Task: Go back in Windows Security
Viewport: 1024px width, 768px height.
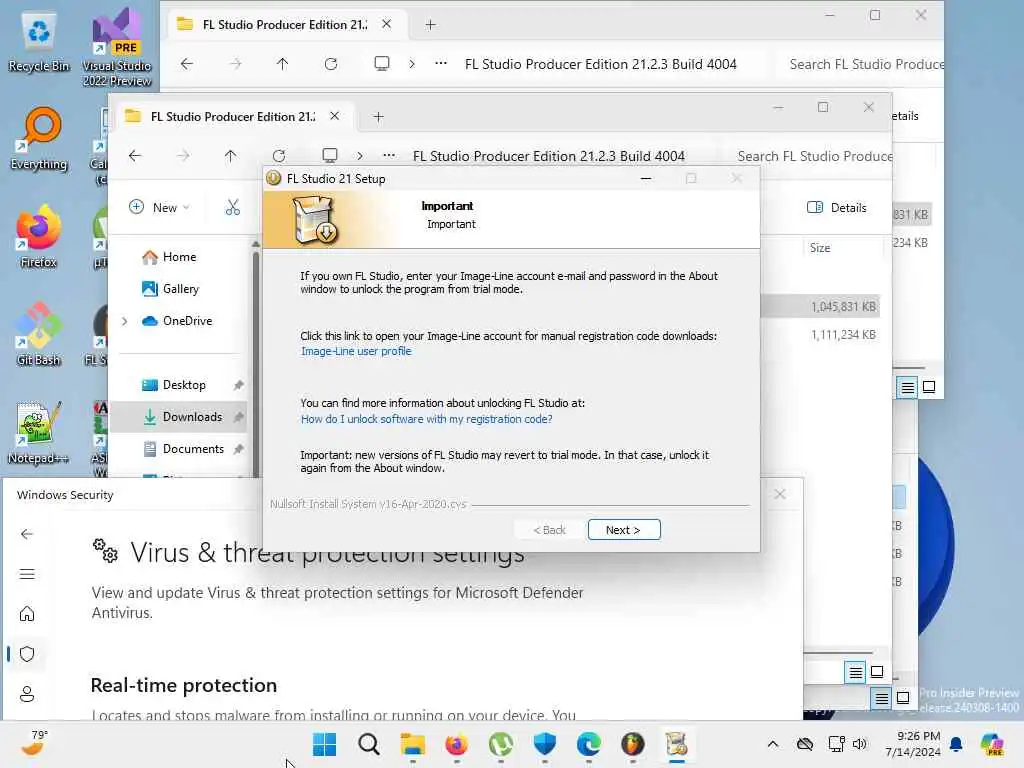Action: (27, 534)
